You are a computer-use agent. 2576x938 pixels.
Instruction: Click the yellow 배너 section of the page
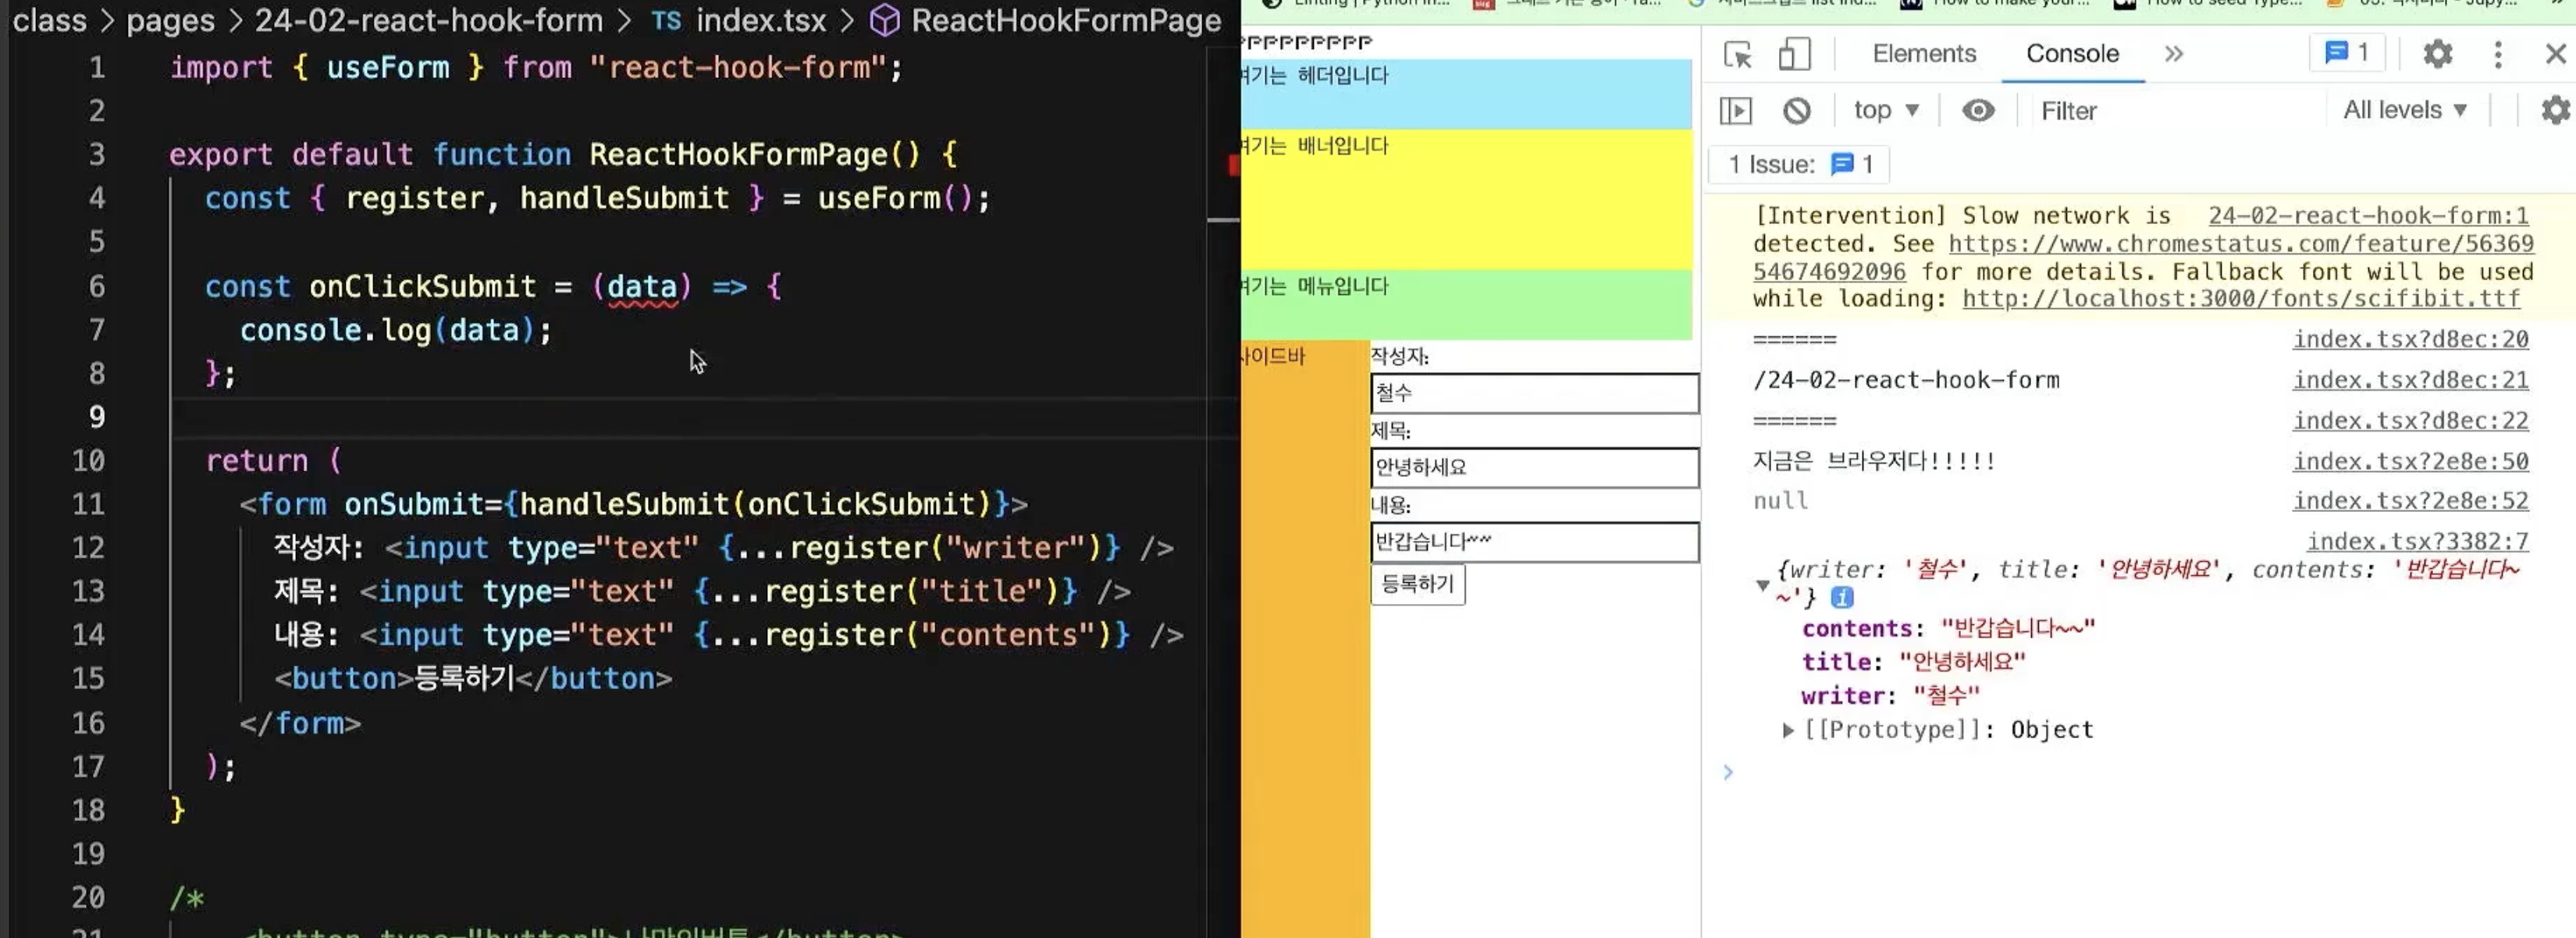(x=1466, y=199)
